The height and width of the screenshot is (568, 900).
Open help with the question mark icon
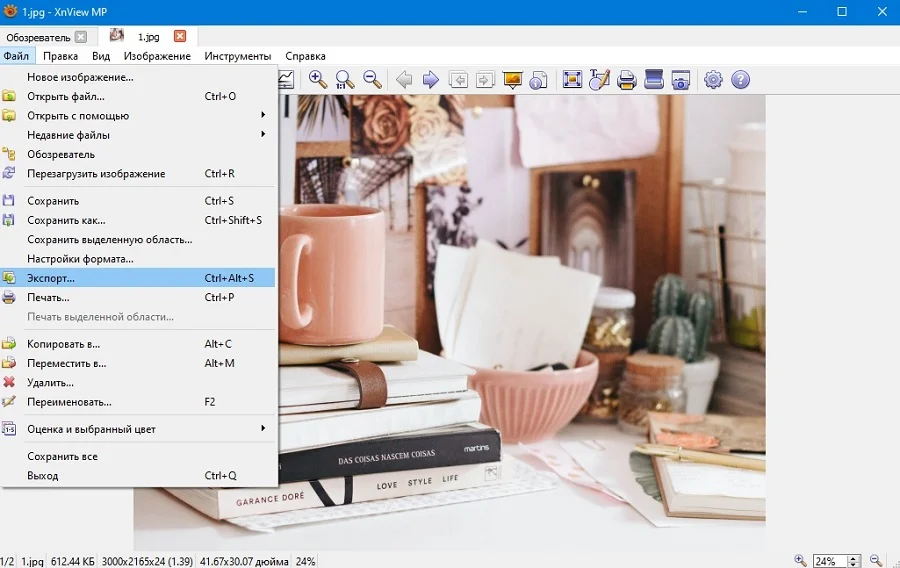click(x=740, y=79)
